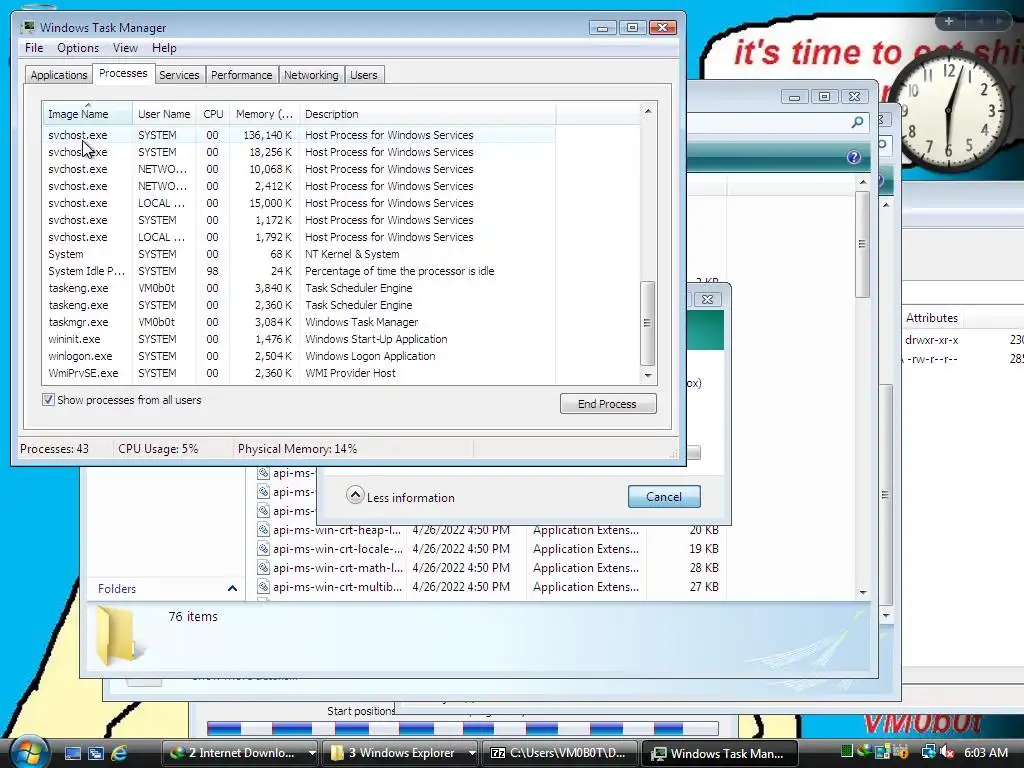Click the plus icon on gadget sidebar
Viewport: 1024px width, 768px height.
(x=949, y=21)
